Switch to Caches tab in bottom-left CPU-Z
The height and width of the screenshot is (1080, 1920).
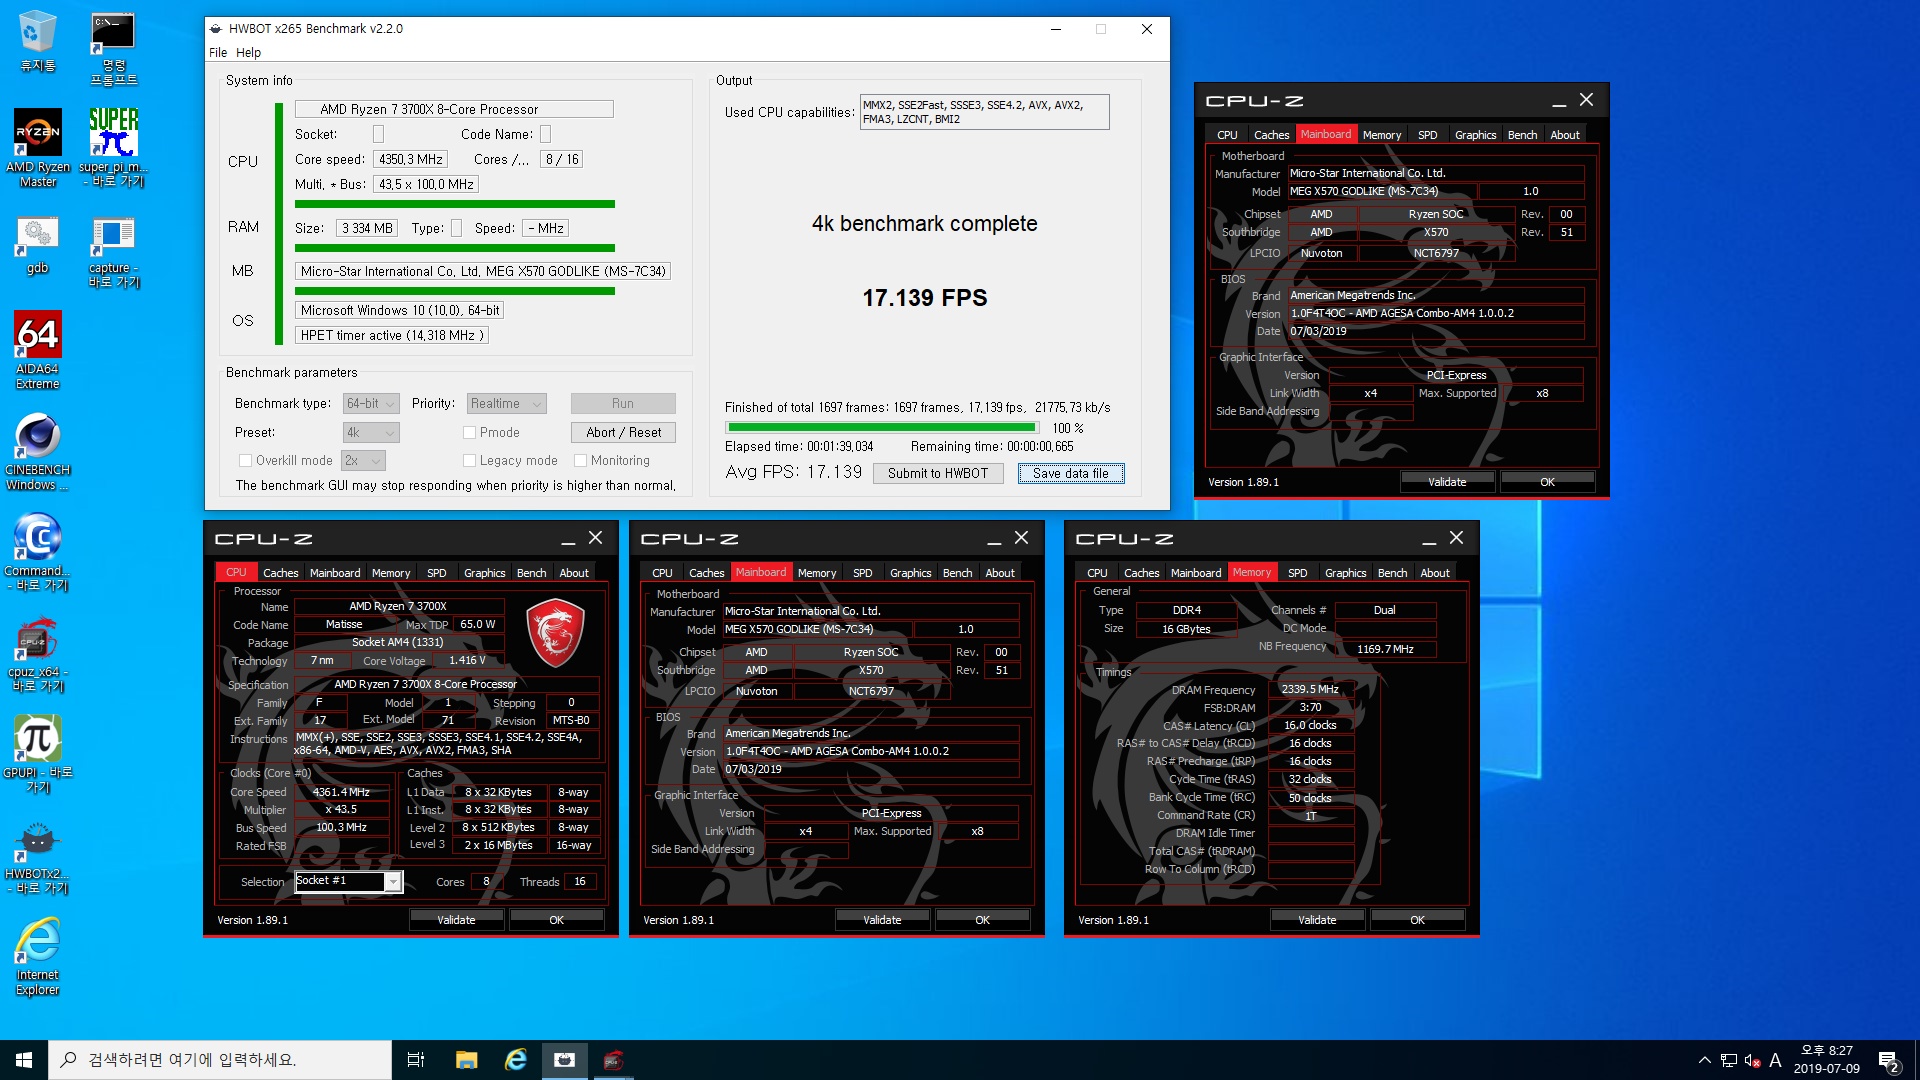(280, 573)
